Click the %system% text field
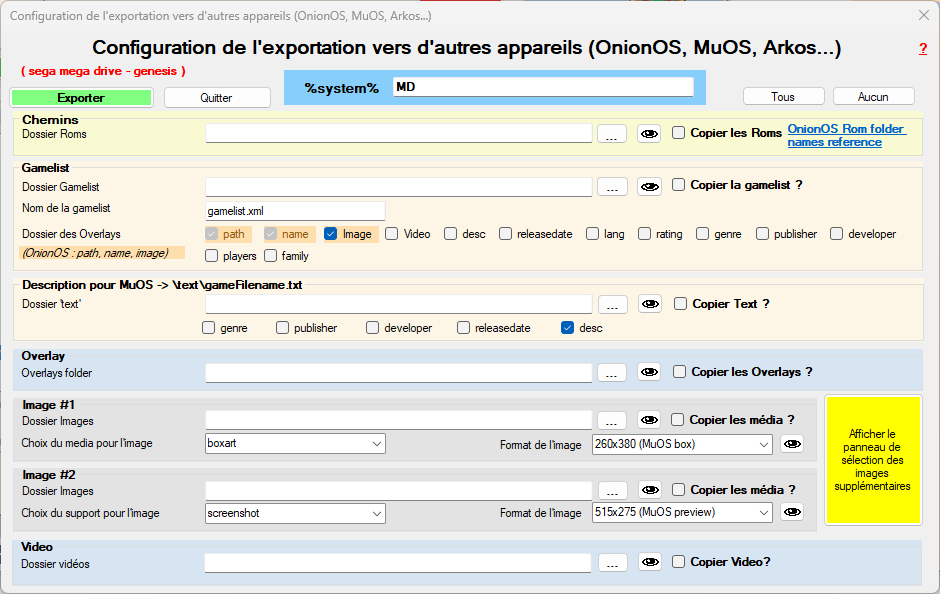The image size is (940, 594). [542, 87]
